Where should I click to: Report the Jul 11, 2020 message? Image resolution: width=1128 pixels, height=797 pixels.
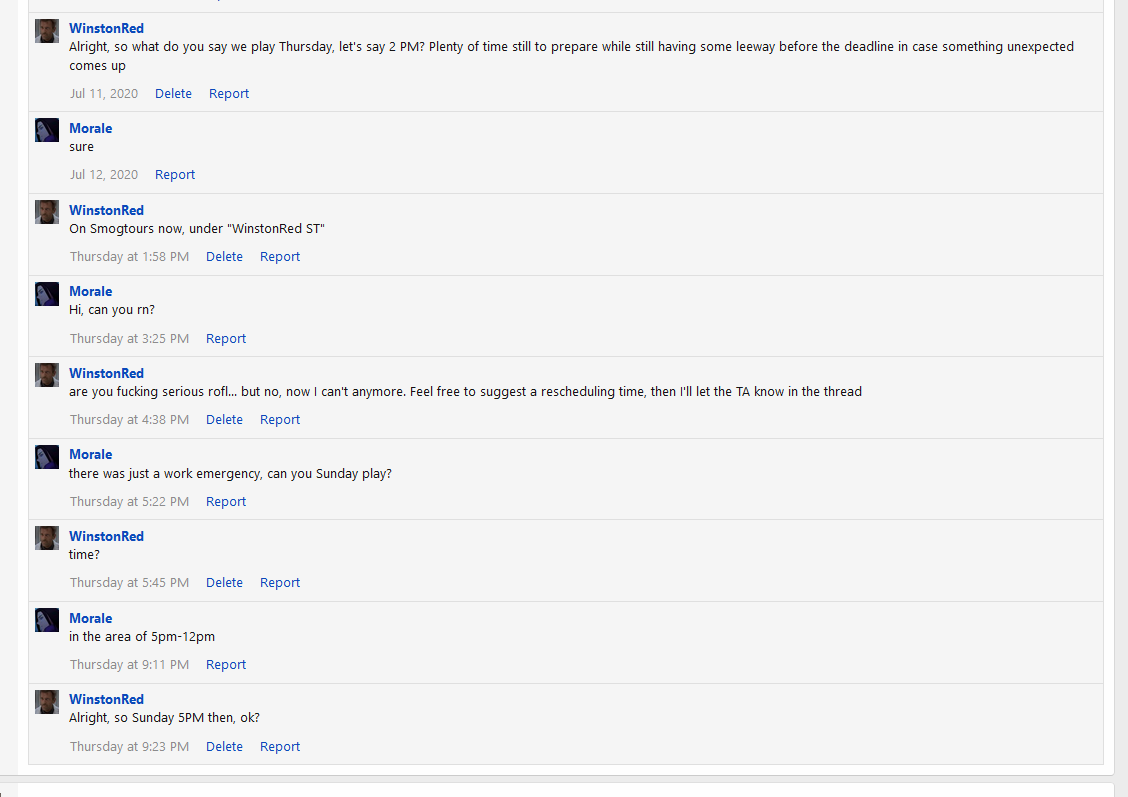tap(229, 94)
